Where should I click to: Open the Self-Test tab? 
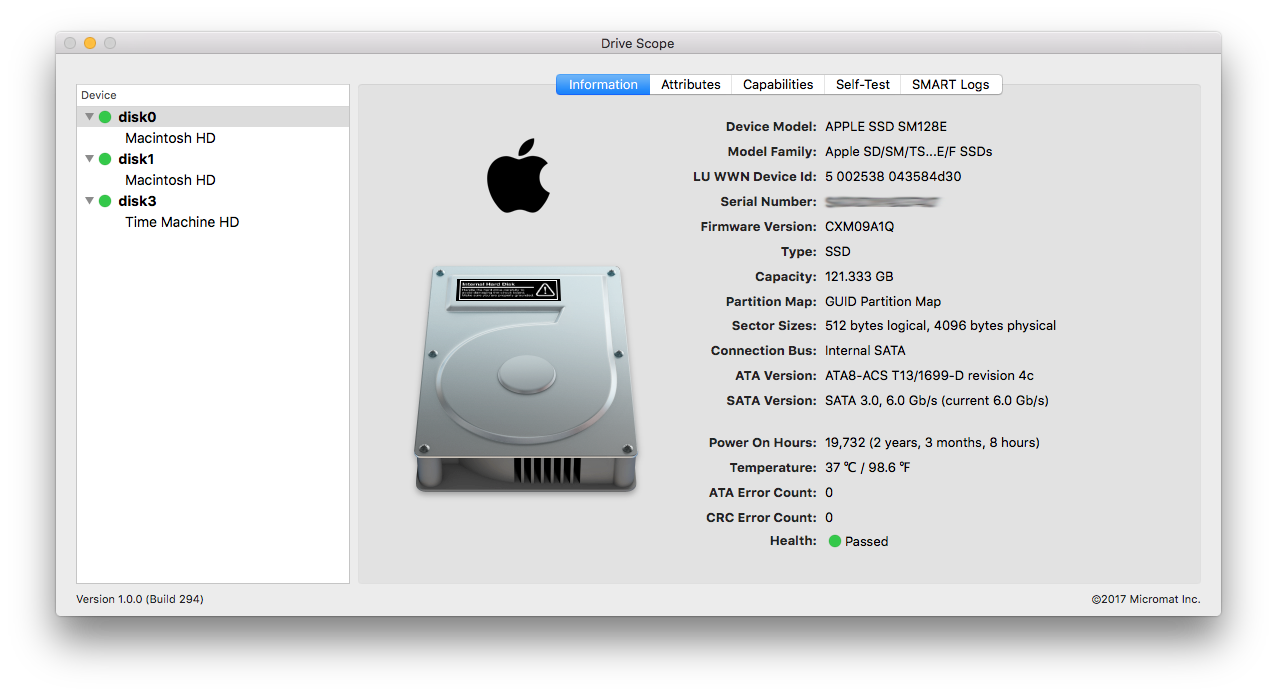click(x=863, y=85)
